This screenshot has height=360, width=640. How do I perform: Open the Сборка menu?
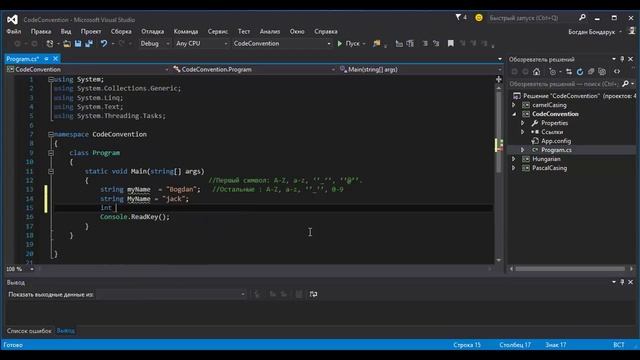pos(121,31)
